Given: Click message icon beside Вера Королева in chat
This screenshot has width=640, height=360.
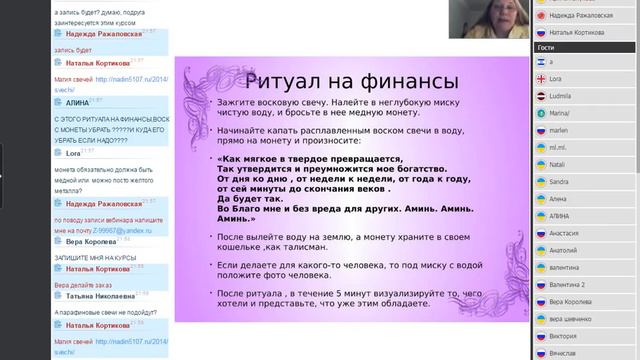Looking at the screenshot, I should point(58,241).
